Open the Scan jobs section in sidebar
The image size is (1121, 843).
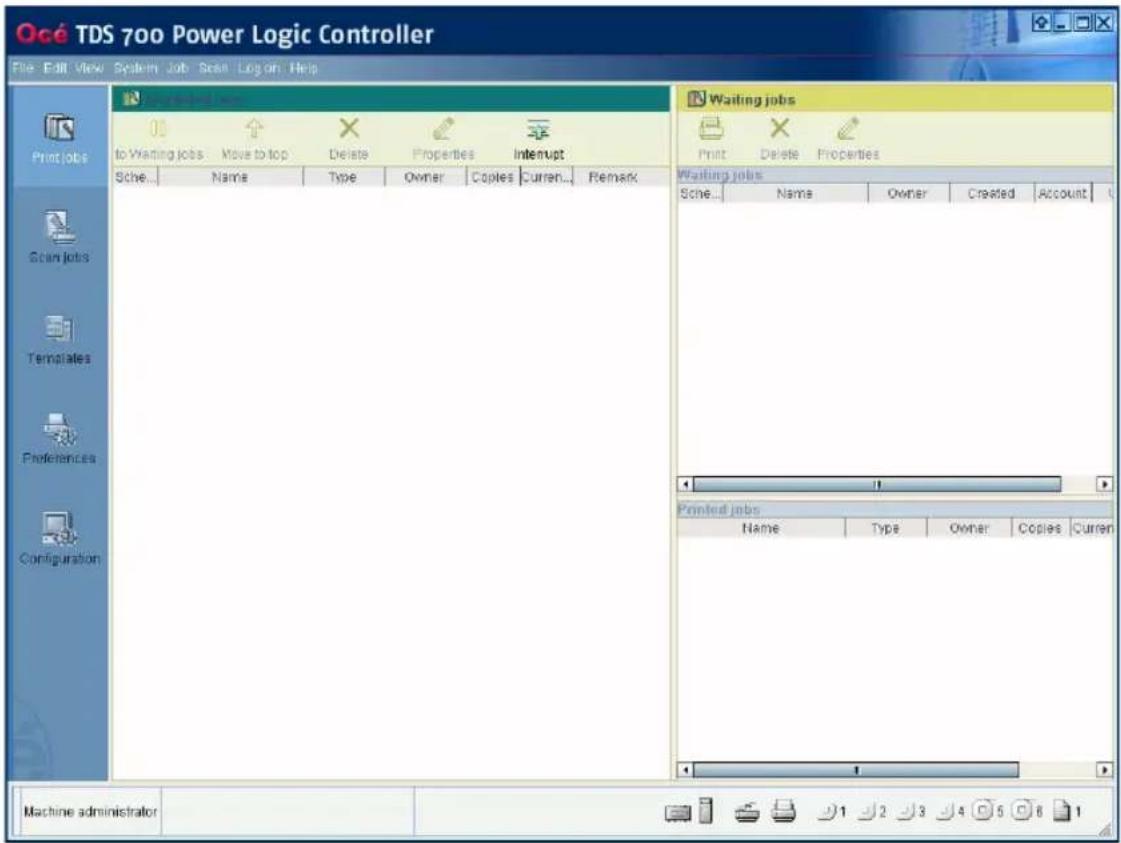(x=59, y=237)
